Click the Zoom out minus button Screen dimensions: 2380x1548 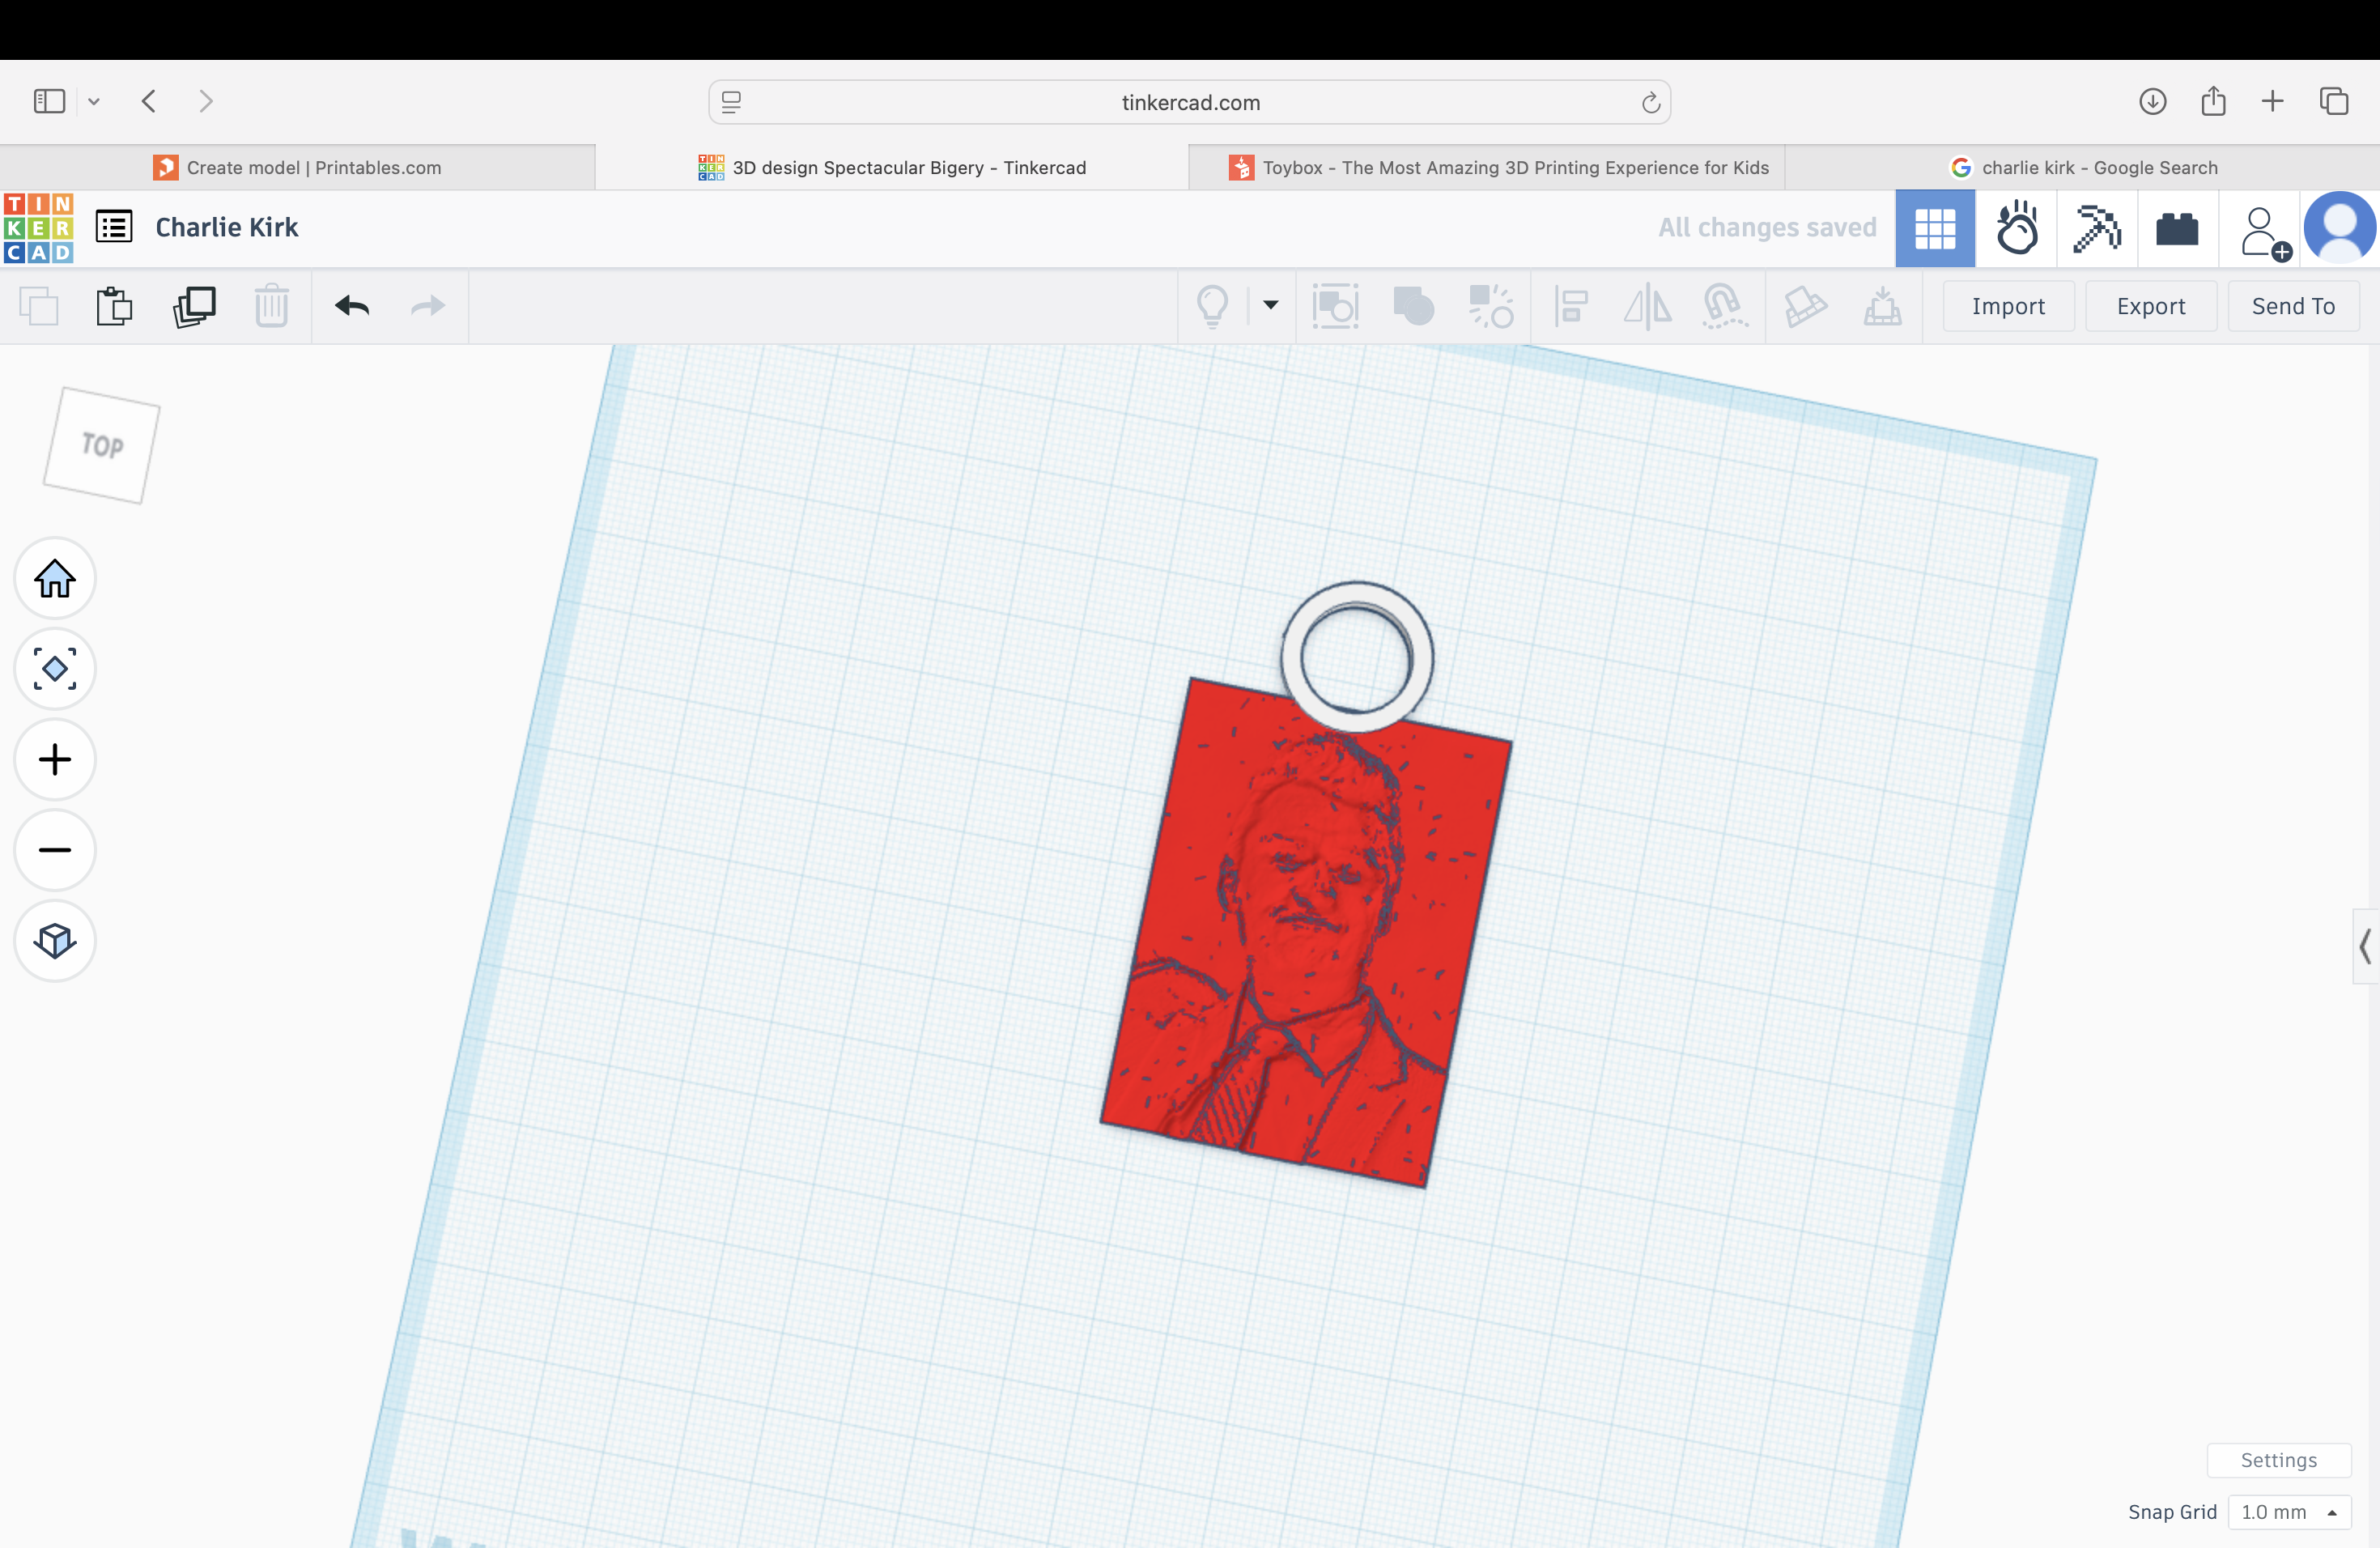tap(55, 850)
